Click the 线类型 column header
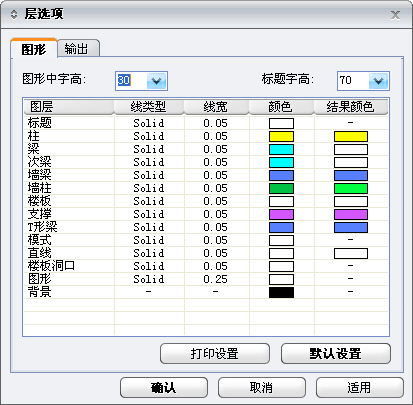 coord(149,107)
